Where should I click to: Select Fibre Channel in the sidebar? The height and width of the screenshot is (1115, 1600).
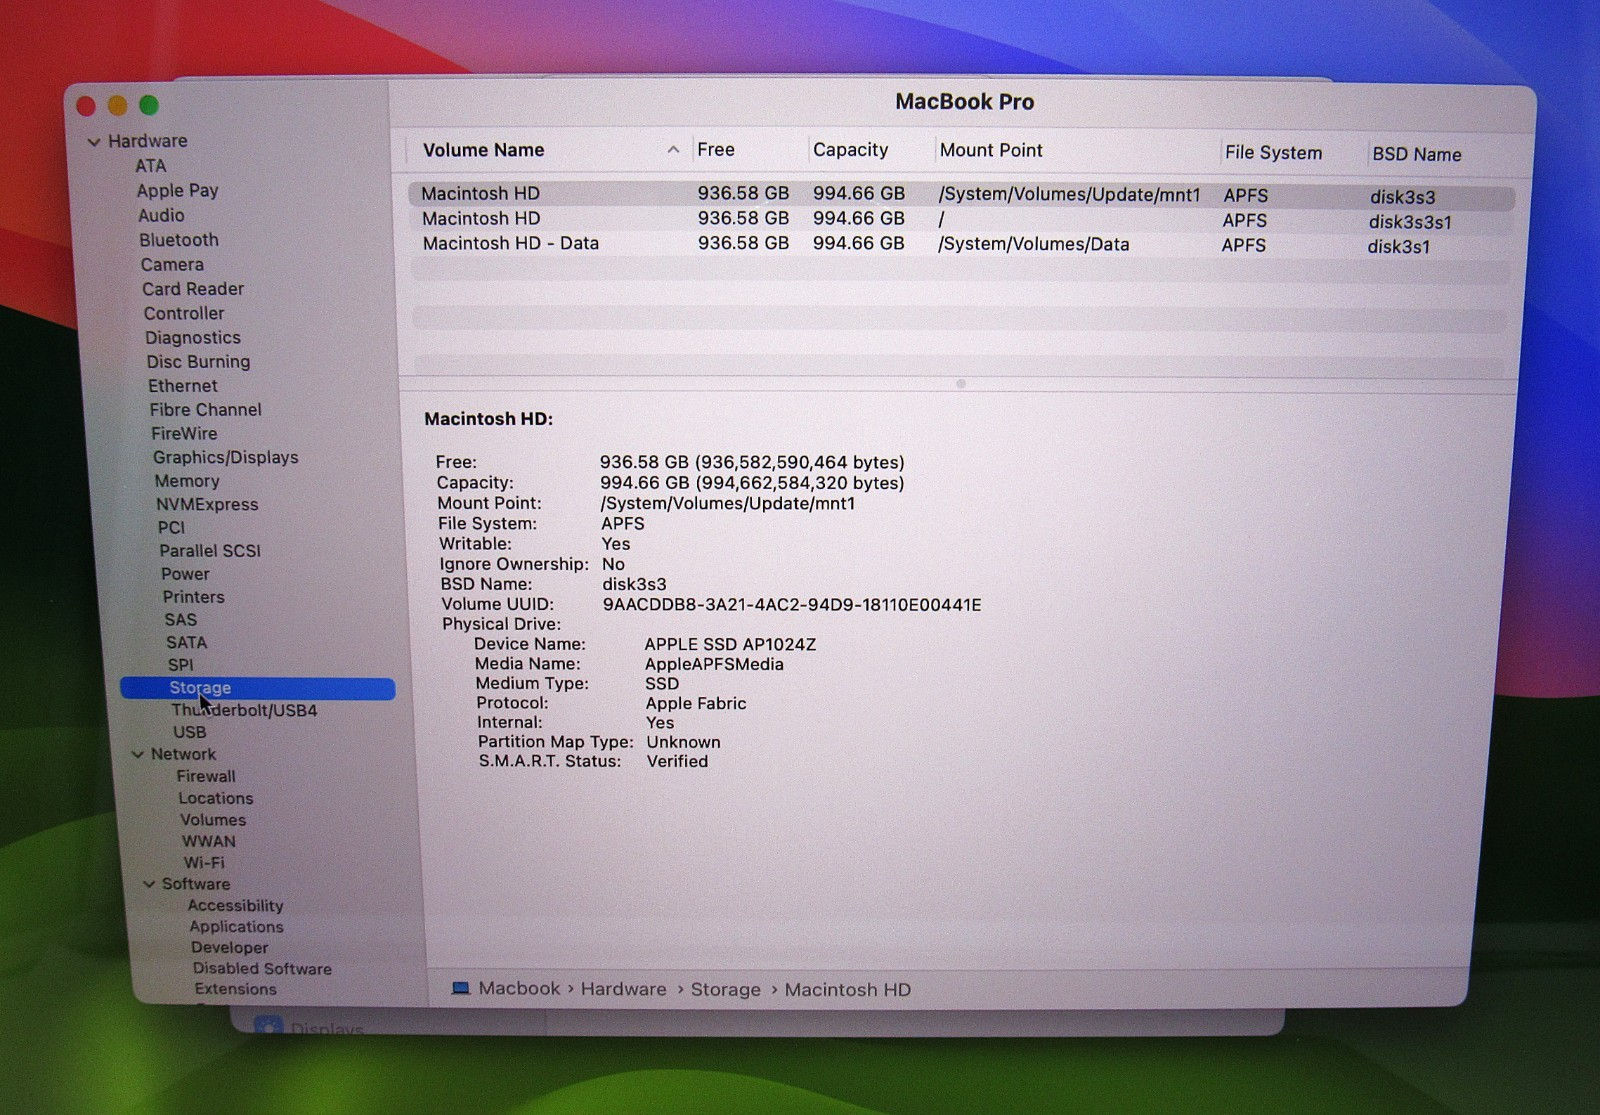point(206,410)
